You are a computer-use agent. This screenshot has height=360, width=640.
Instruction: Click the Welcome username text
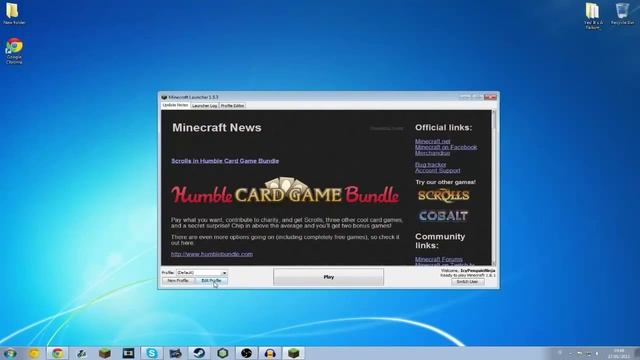468,271
